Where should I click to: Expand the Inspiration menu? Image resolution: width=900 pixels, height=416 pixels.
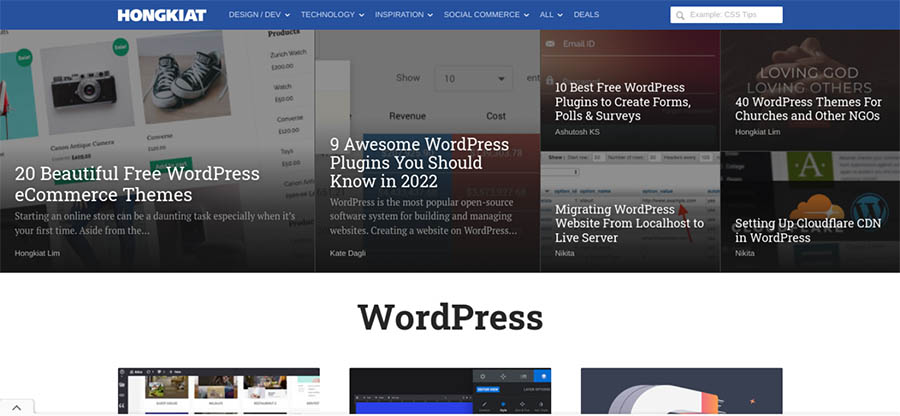[403, 15]
